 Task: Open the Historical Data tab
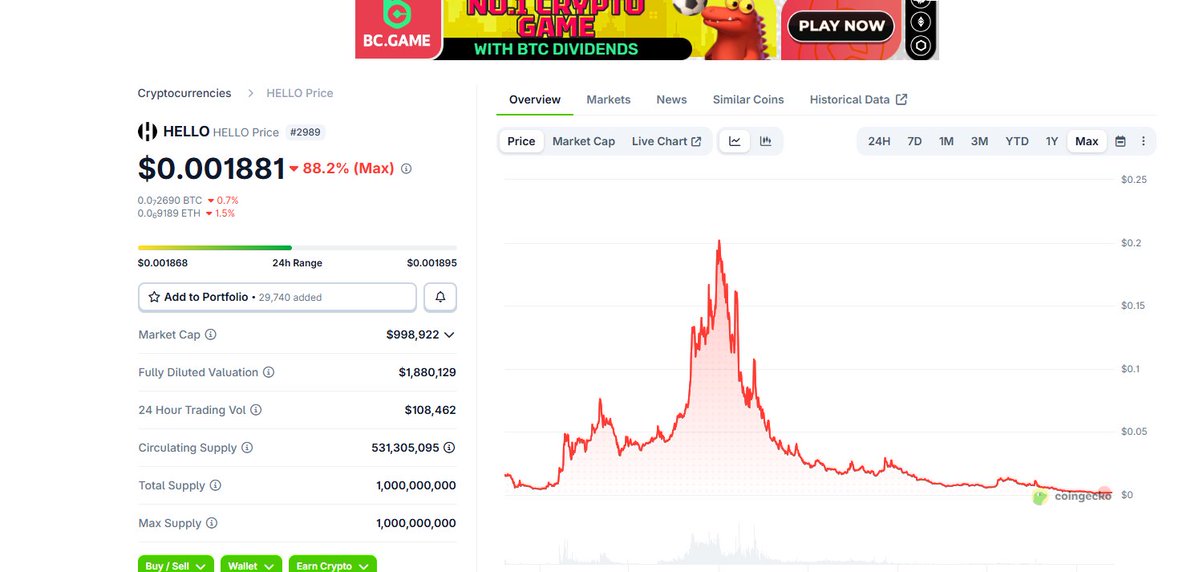pyautogui.click(x=858, y=99)
